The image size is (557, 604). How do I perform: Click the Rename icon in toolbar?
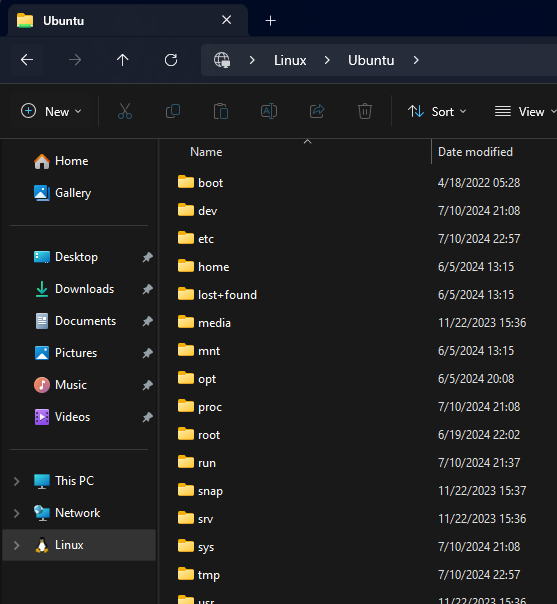(269, 111)
